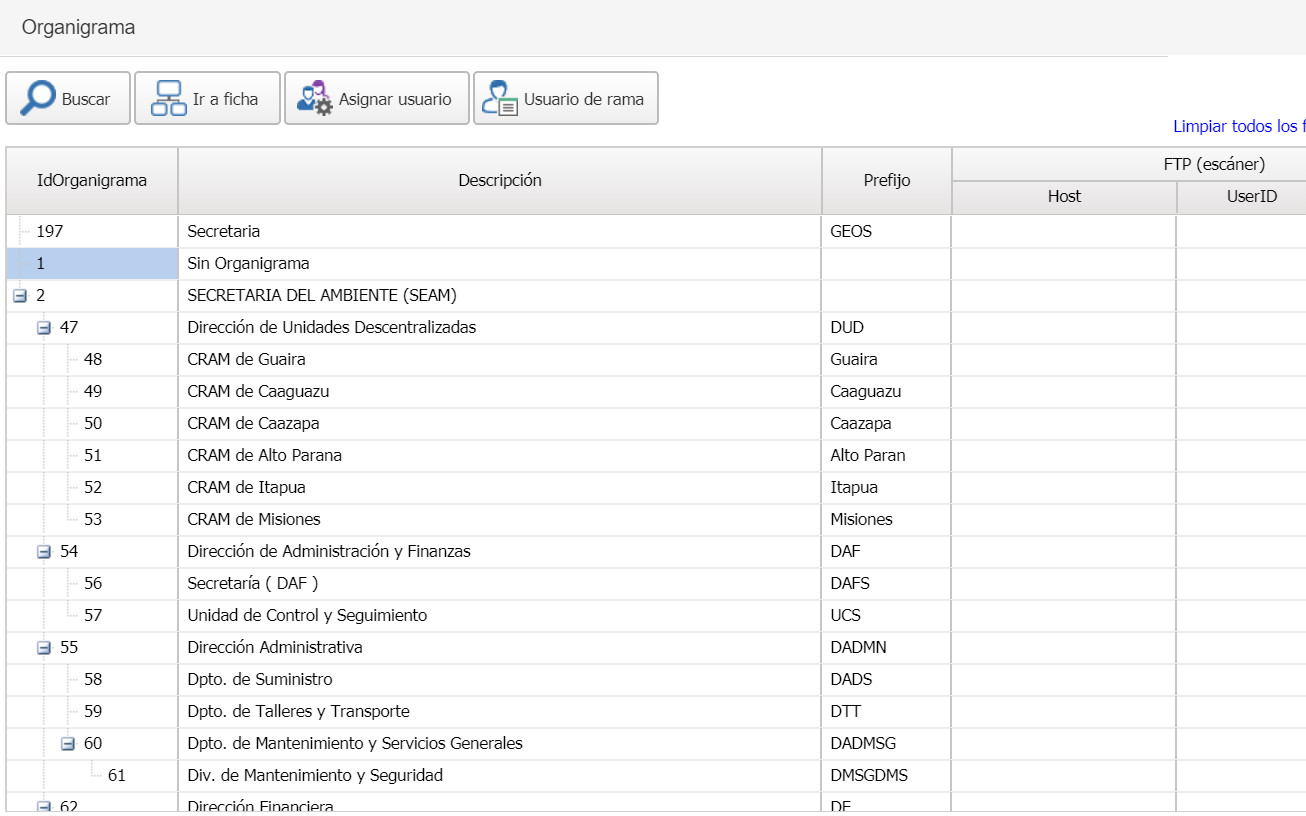Click the 'DAFS' prefix cell
Viewport: 1306px width, 816px height.
(x=887, y=584)
